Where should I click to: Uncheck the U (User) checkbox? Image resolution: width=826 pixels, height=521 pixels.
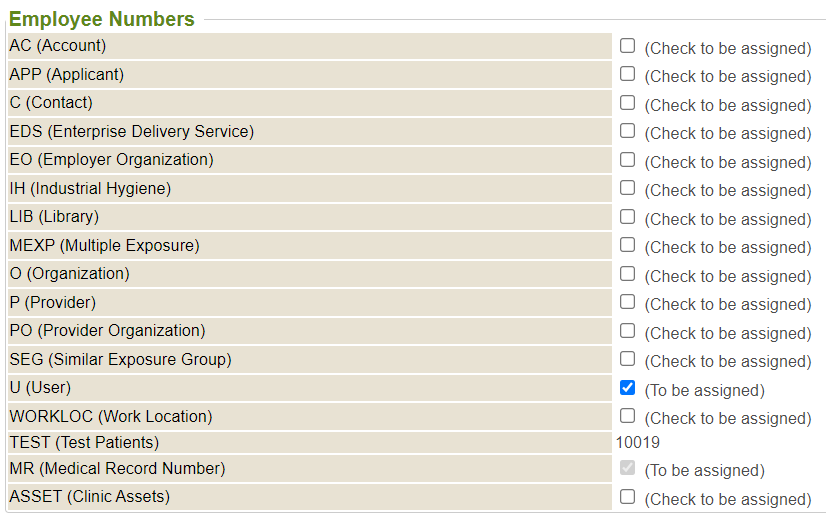(627, 388)
